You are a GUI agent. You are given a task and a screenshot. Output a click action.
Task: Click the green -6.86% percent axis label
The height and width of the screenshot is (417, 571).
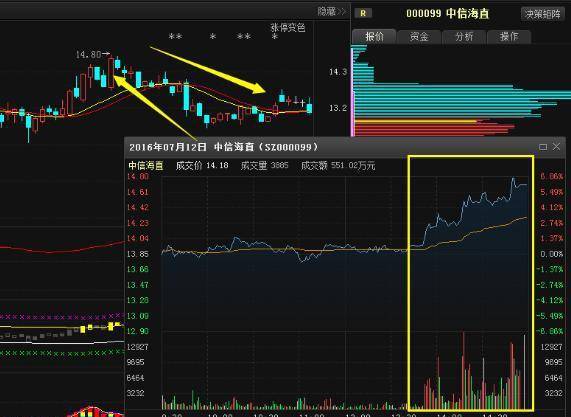[551, 331]
